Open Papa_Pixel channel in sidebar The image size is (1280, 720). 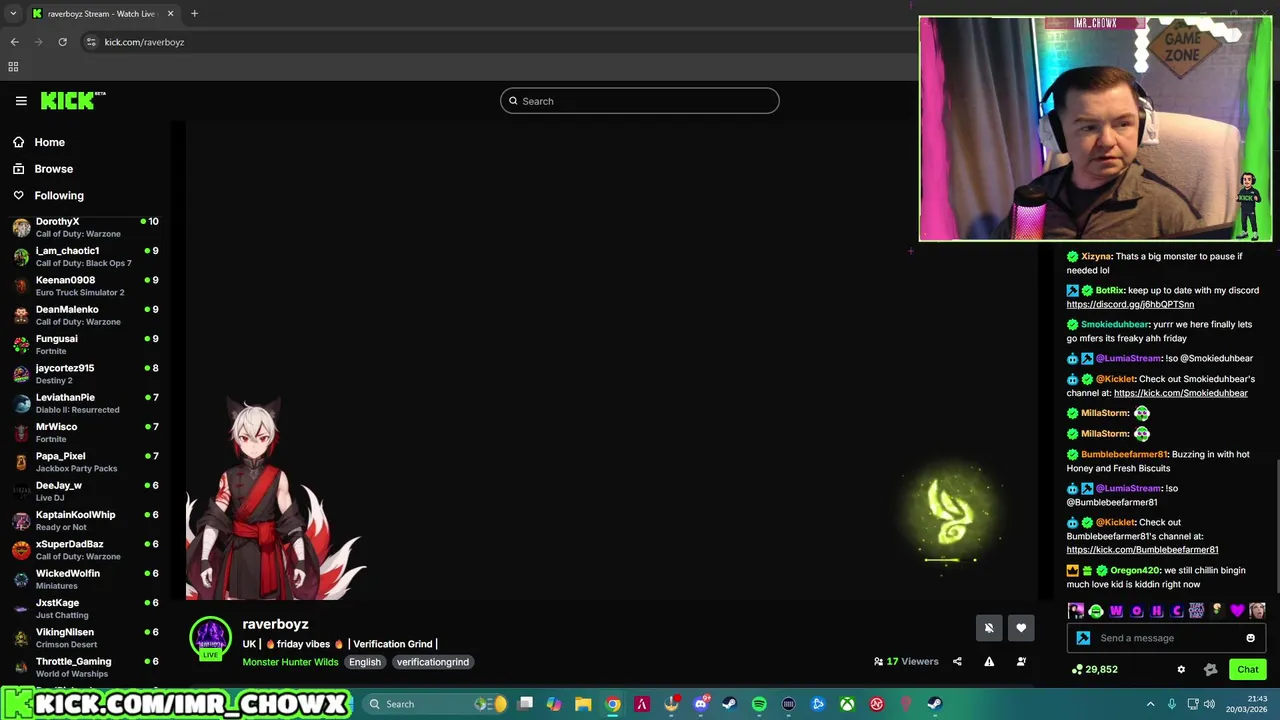[x=85, y=462]
